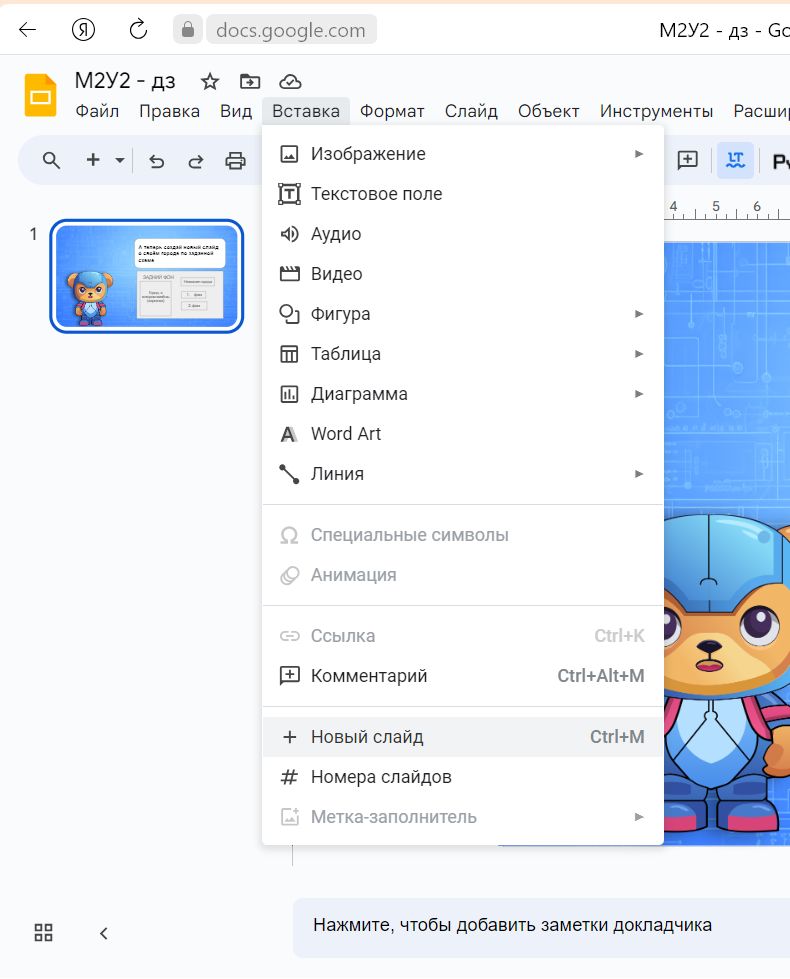Click the search magnifier in the toolbar
Viewport: 790px width, 979px height.
tap(51, 160)
